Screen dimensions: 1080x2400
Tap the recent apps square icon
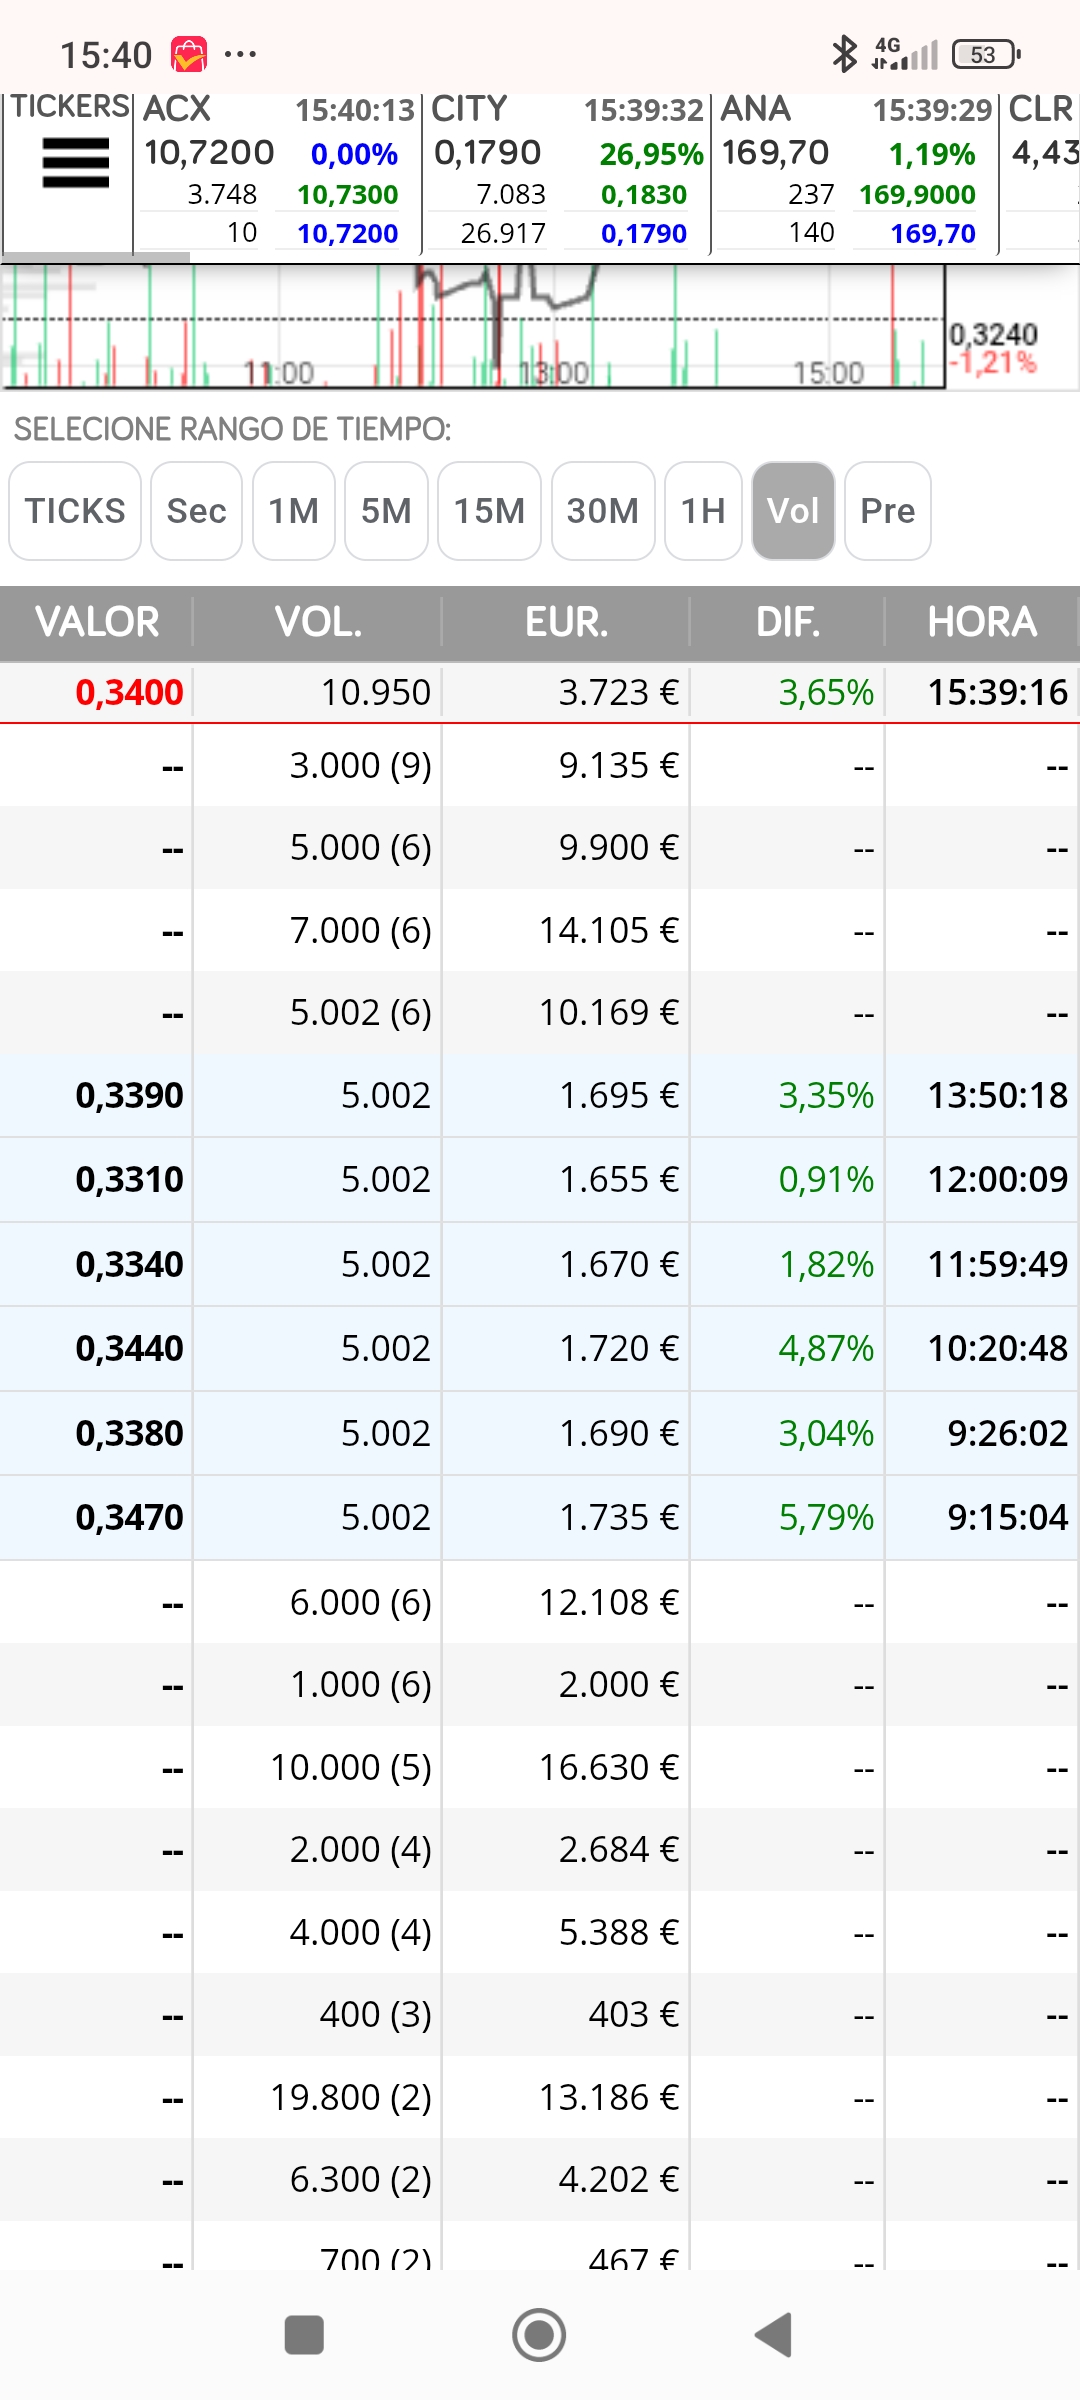click(304, 2336)
